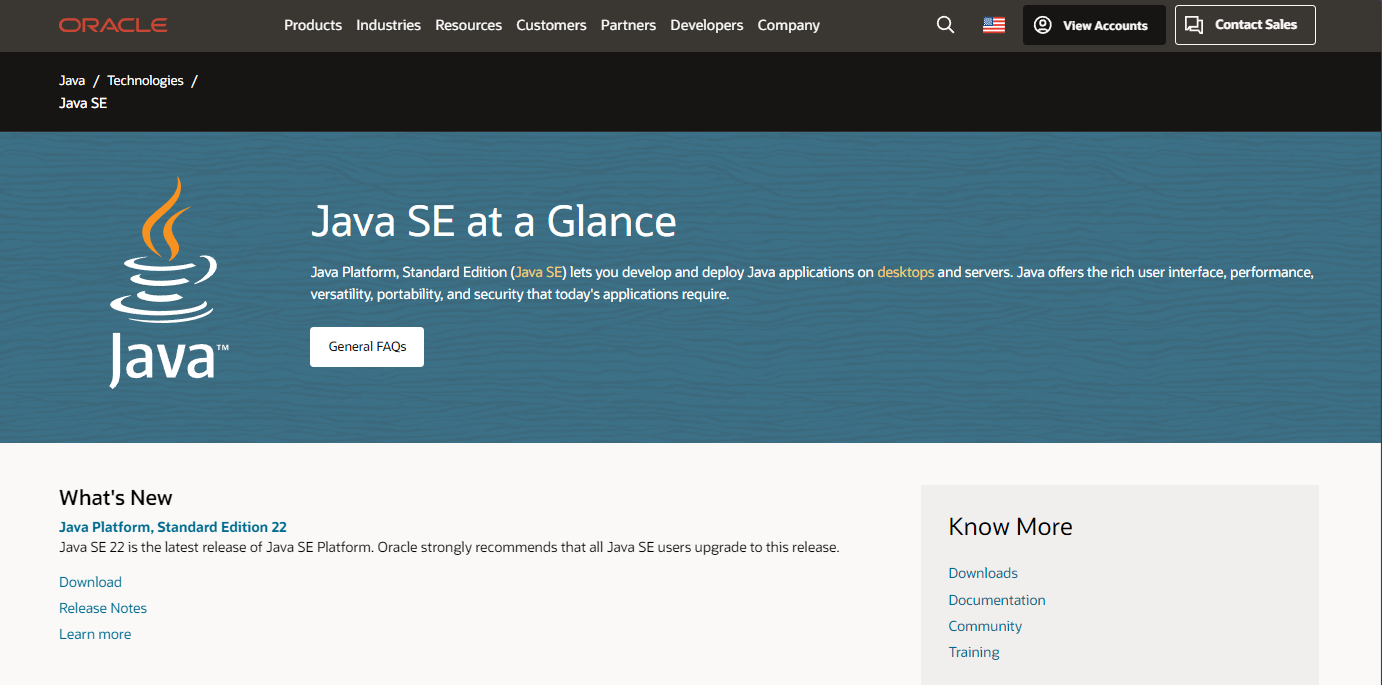The image size is (1382, 685).
Task: Follow the desktops inline link
Action: pyautogui.click(x=906, y=272)
